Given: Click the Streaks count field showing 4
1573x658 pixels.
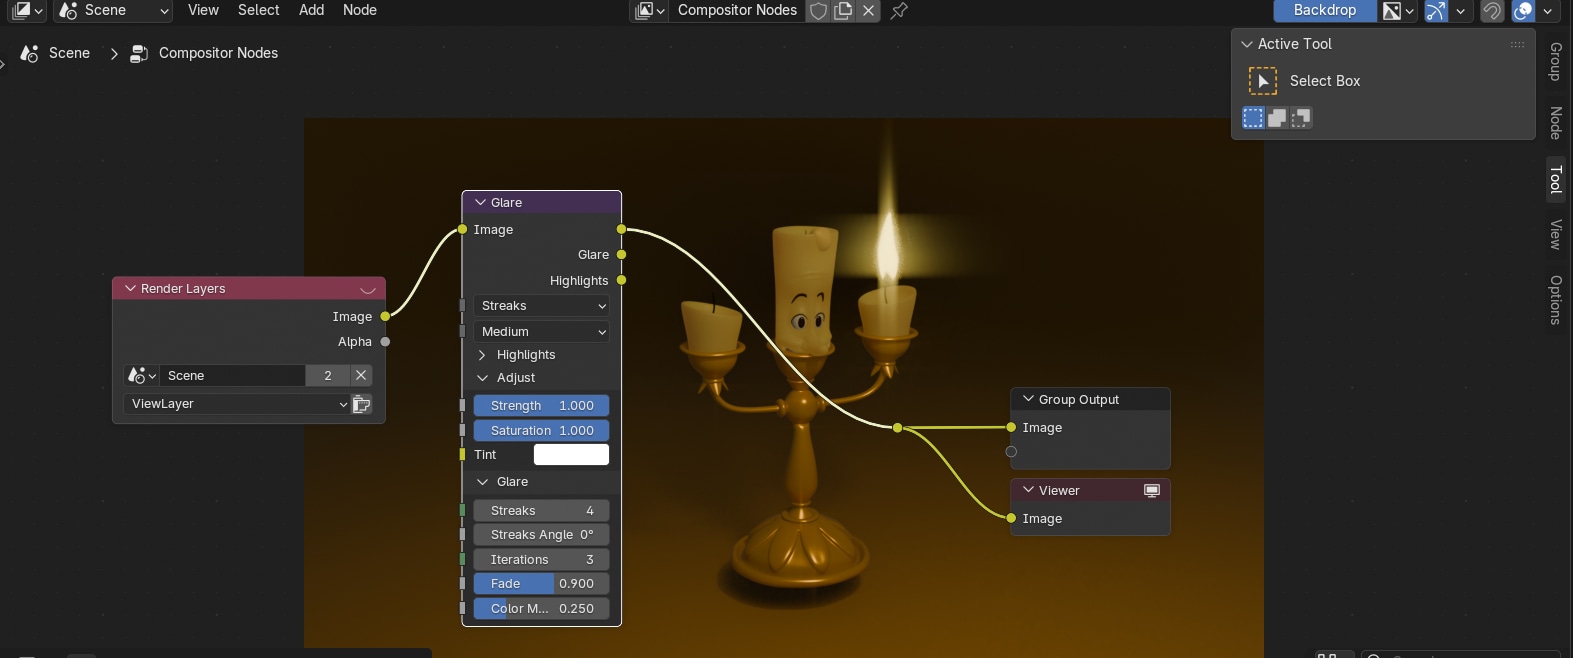Looking at the screenshot, I should (x=541, y=511).
